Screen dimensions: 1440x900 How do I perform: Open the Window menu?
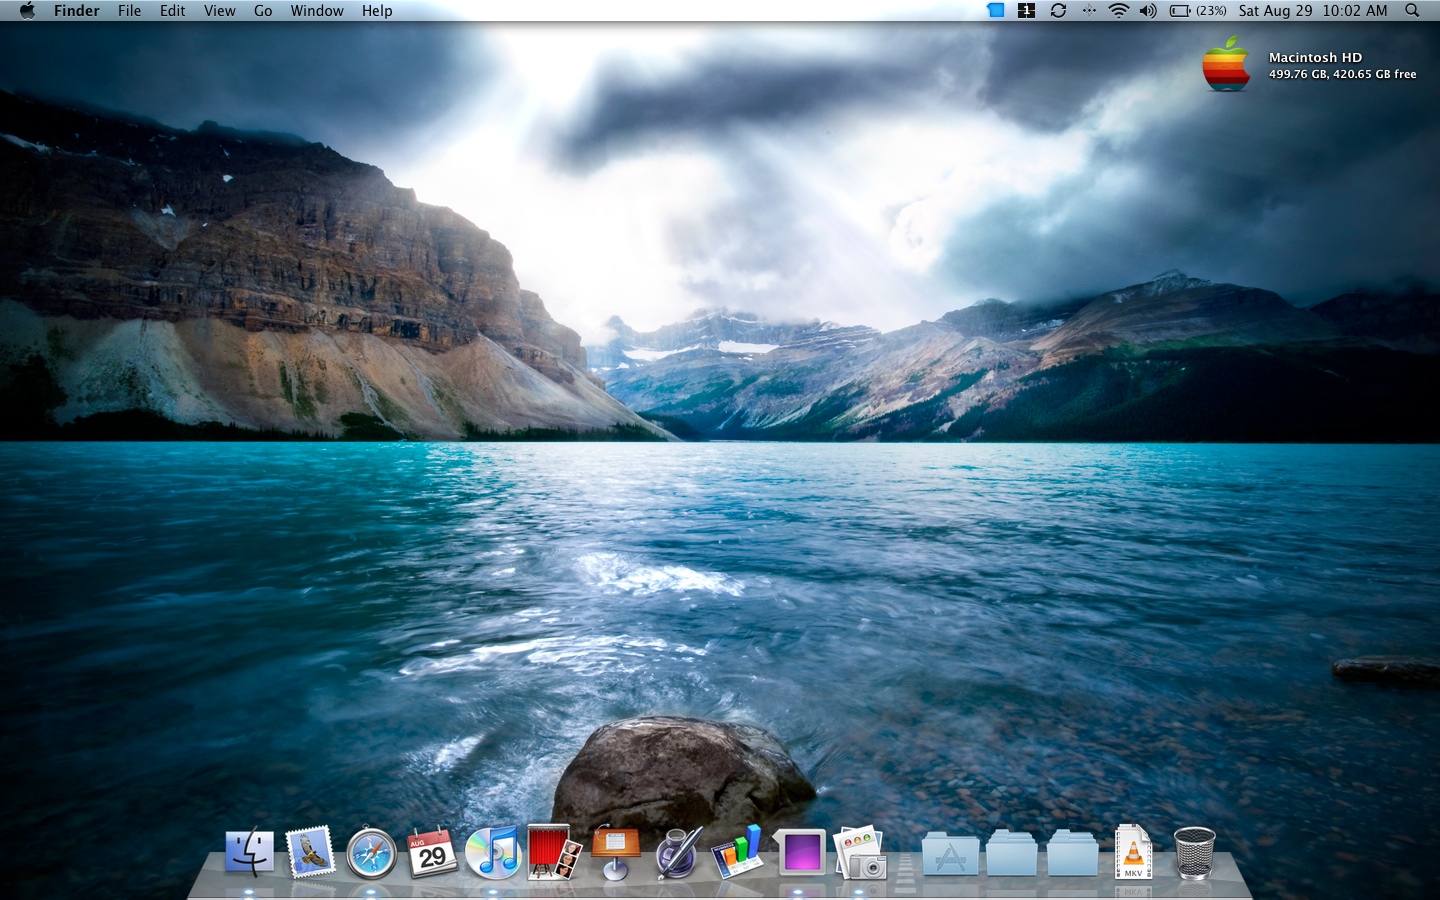tap(317, 11)
